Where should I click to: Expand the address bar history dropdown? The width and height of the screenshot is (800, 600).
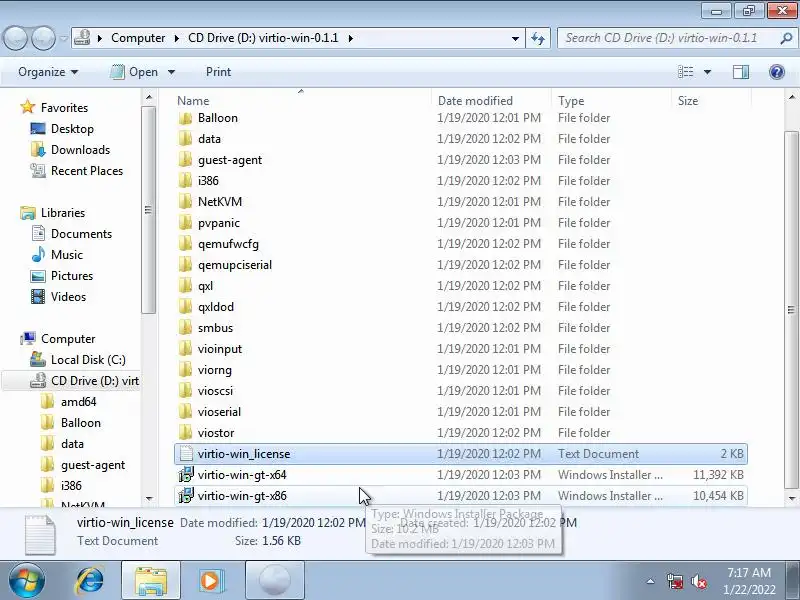(x=515, y=38)
